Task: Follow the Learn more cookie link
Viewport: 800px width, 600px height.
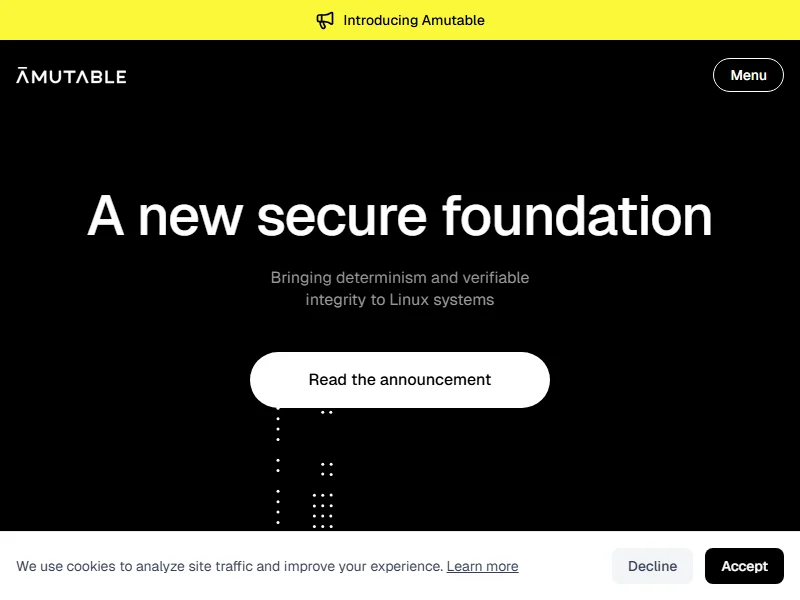Action: (482, 566)
